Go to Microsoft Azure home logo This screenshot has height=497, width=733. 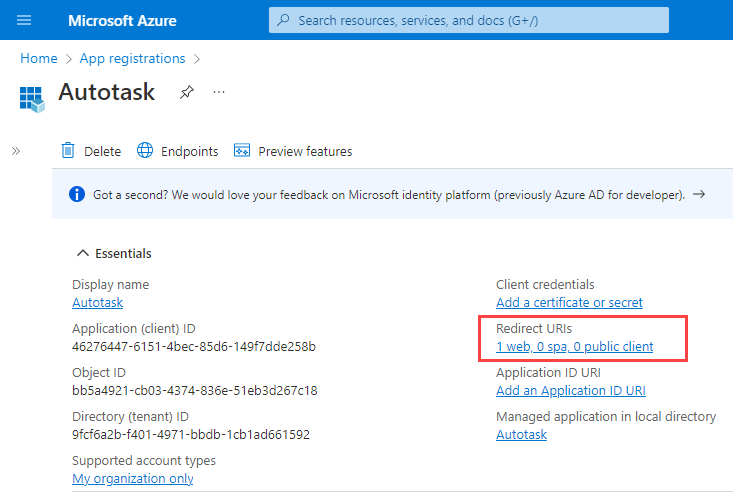[x=122, y=21]
